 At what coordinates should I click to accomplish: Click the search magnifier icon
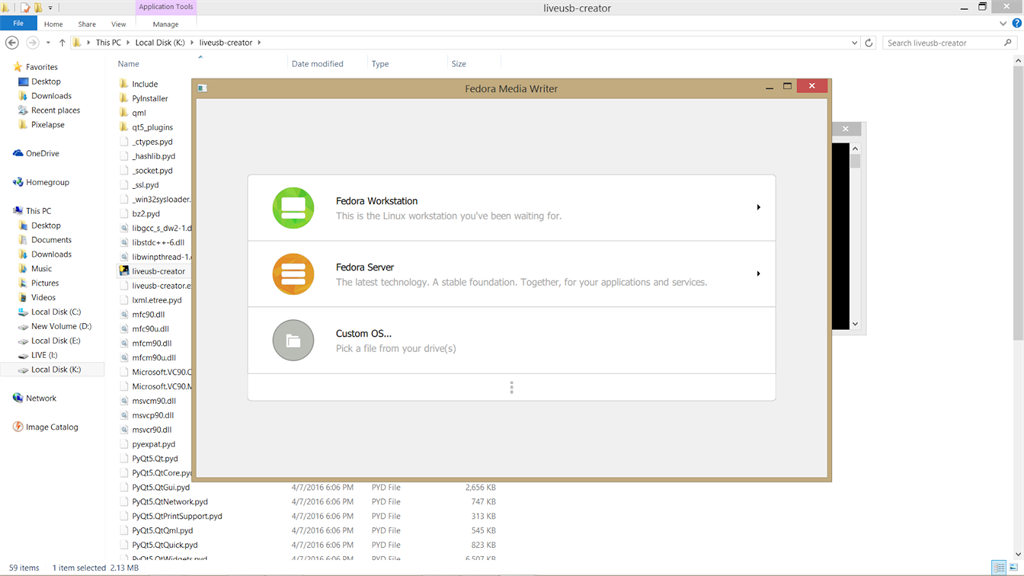[x=1008, y=43]
